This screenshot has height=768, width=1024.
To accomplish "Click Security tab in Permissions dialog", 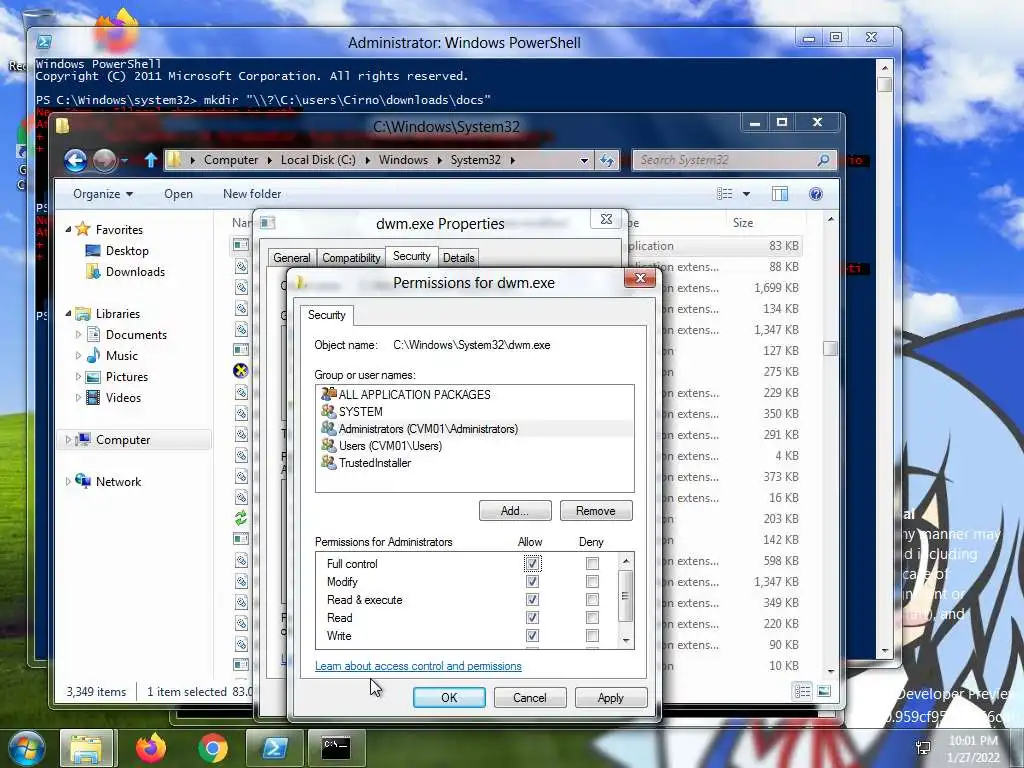I will point(327,315).
